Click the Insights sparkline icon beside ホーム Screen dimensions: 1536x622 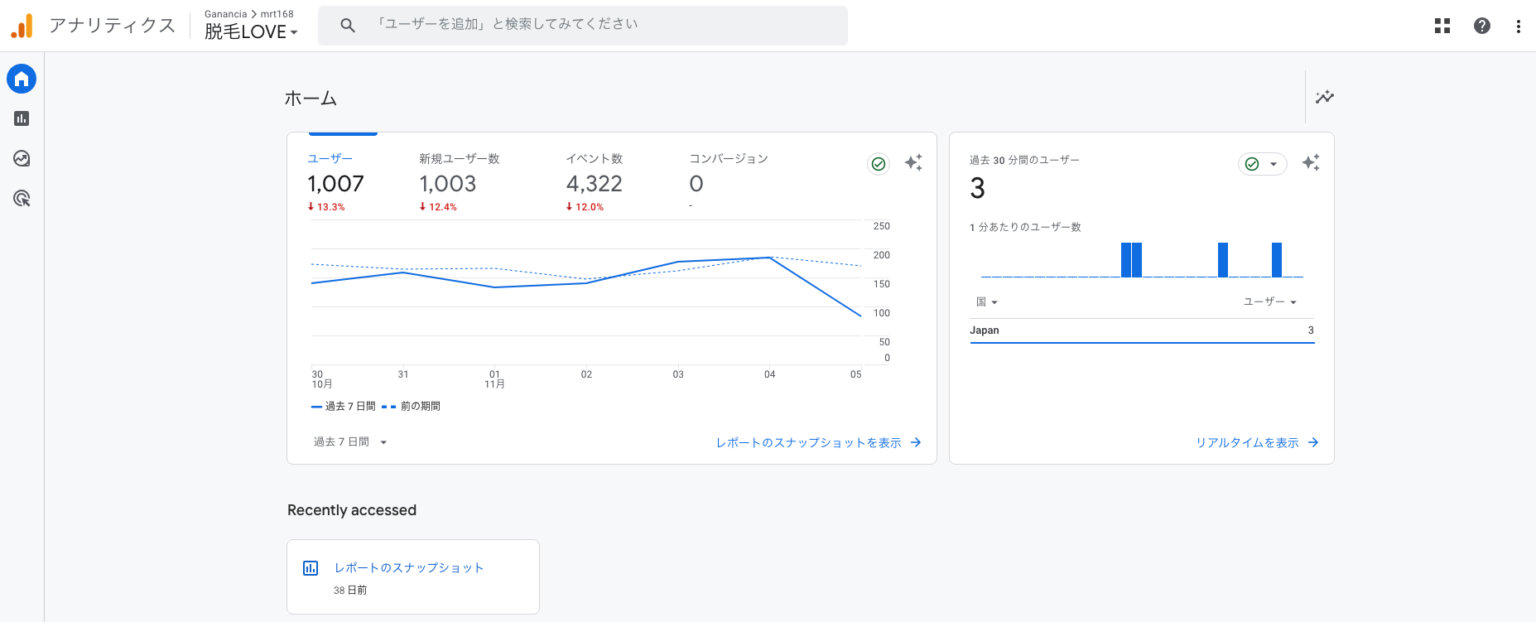1325,97
